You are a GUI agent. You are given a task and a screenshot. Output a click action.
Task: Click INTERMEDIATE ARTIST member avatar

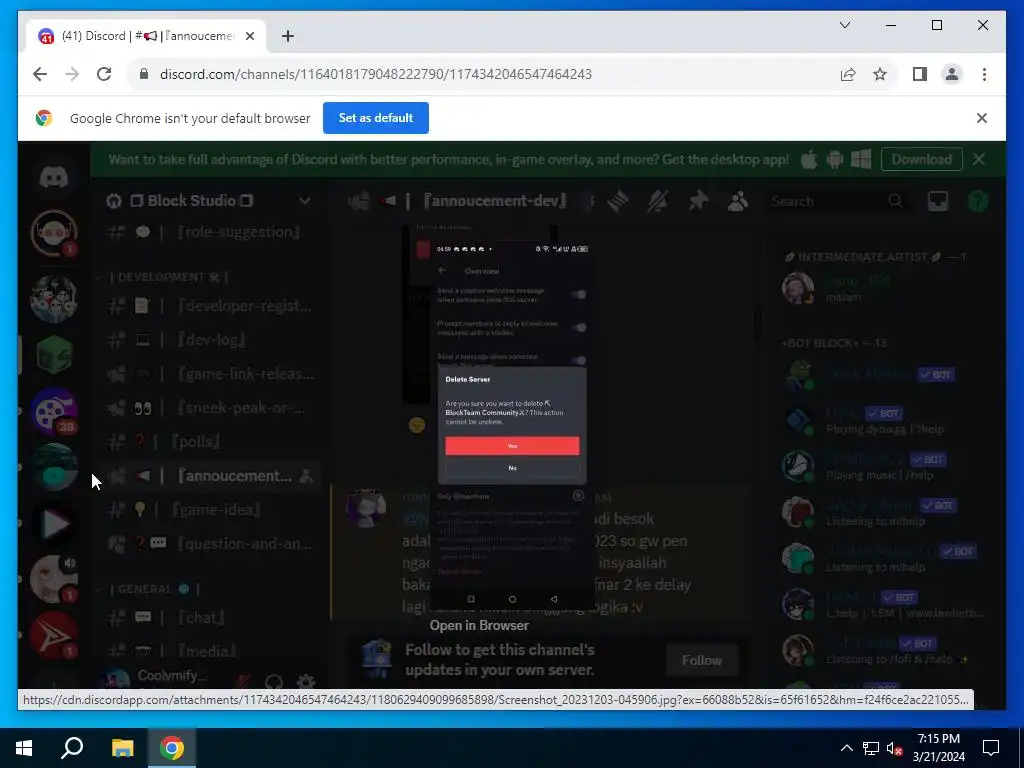(x=798, y=288)
